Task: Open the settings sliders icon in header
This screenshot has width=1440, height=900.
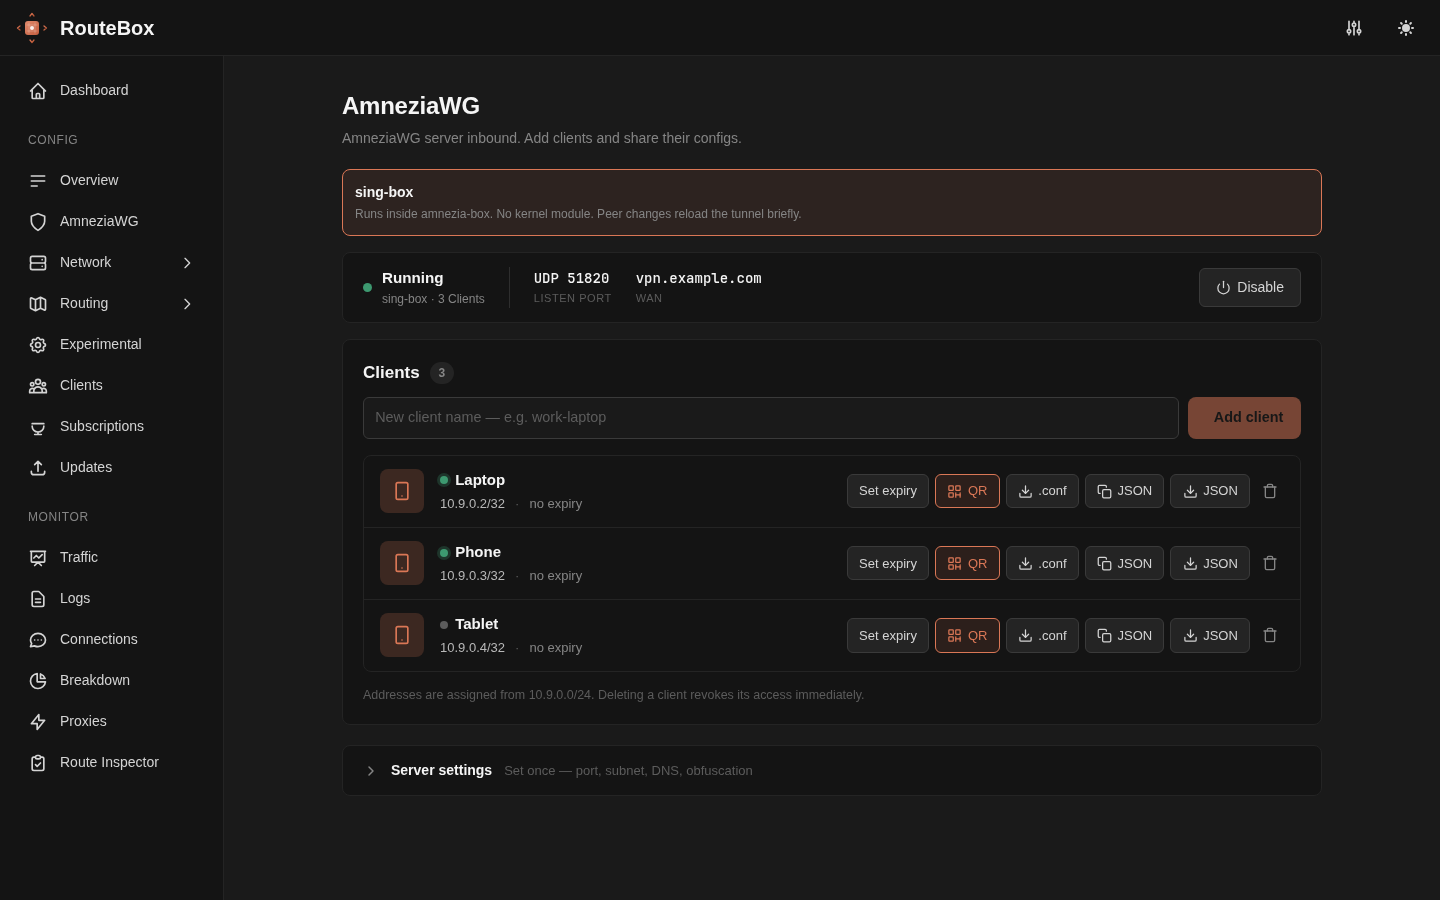Action: pyautogui.click(x=1354, y=28)
